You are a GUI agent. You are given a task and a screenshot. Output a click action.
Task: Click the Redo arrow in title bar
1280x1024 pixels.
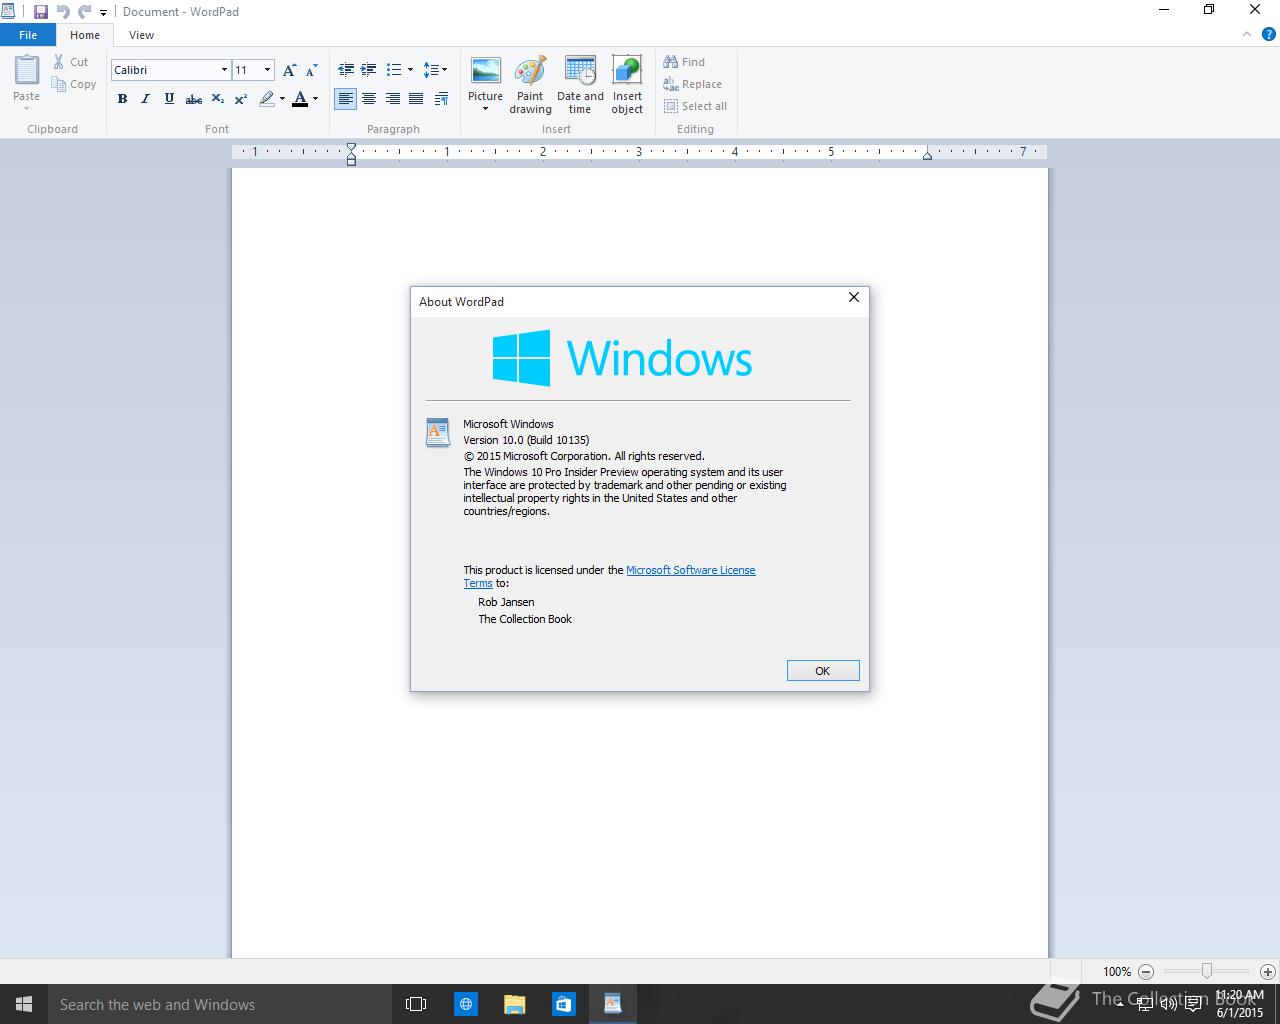pos(84,12)
